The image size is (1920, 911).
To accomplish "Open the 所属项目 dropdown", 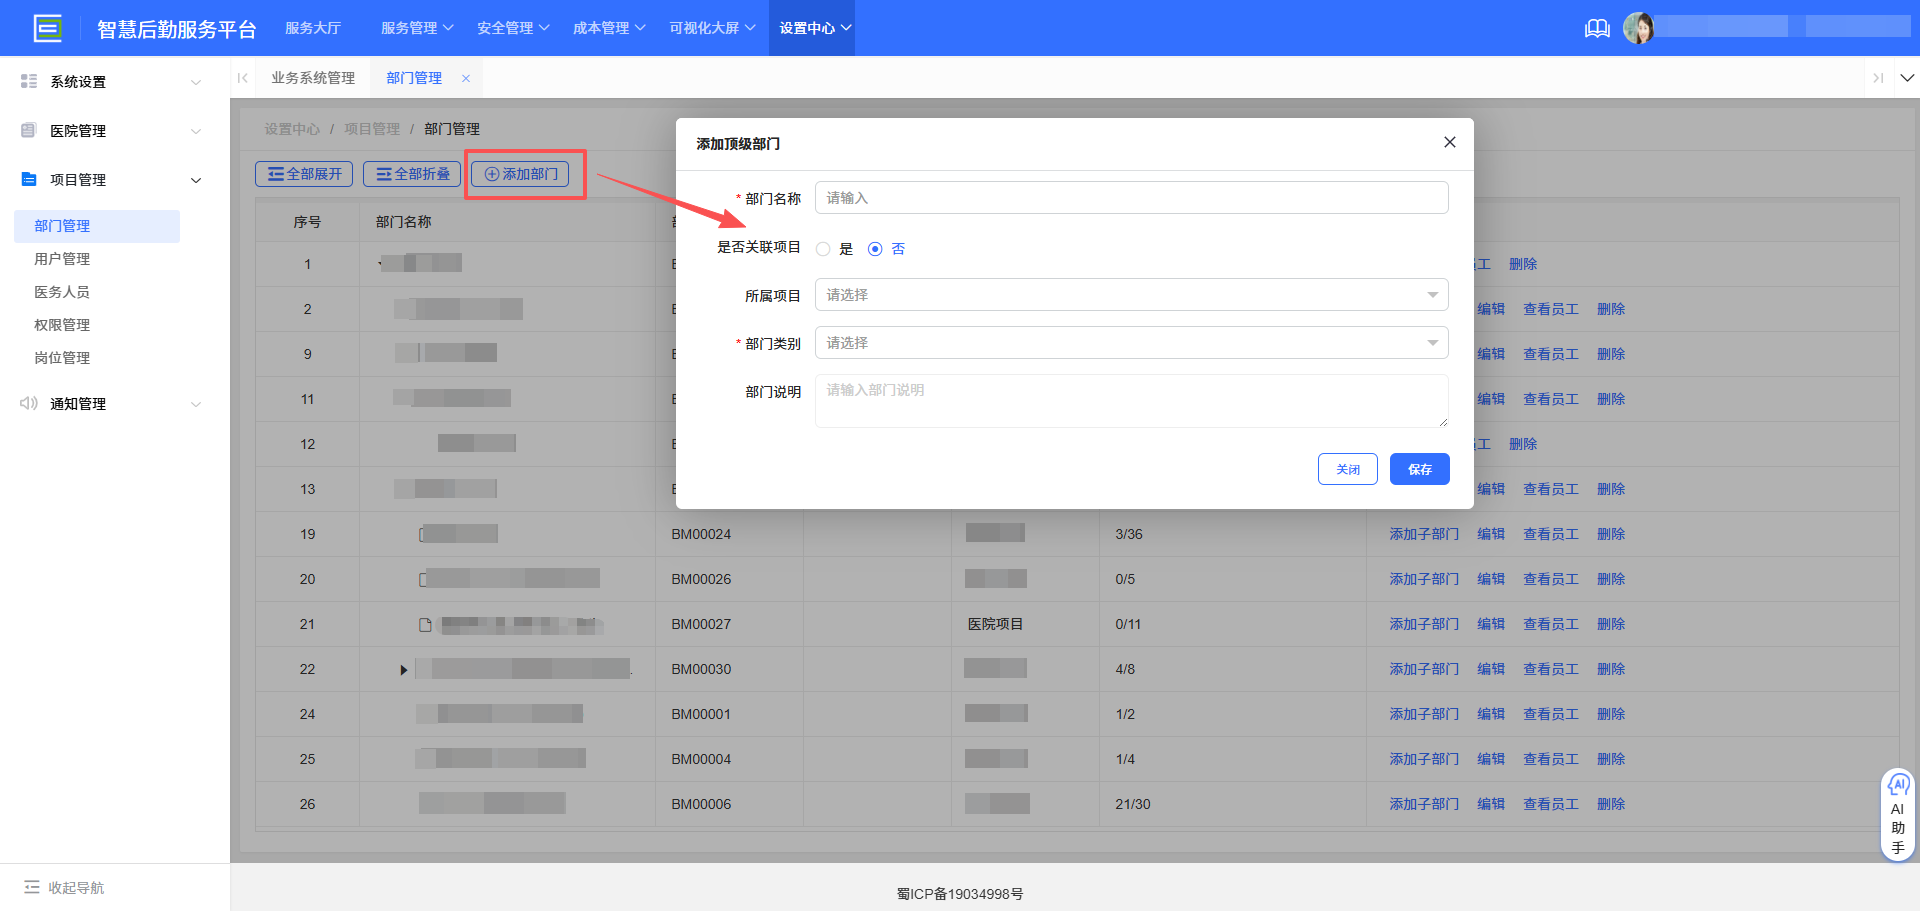I will click(1131, 295).
